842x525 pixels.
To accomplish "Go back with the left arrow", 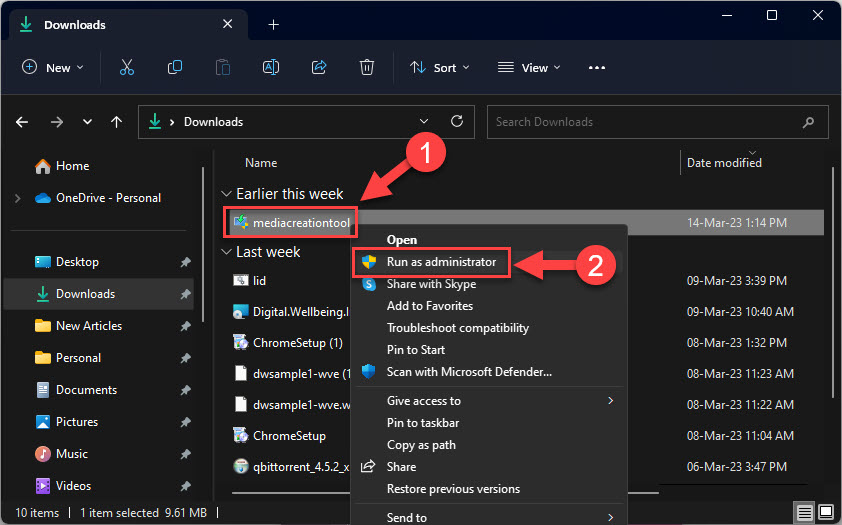I will point(22,122).
